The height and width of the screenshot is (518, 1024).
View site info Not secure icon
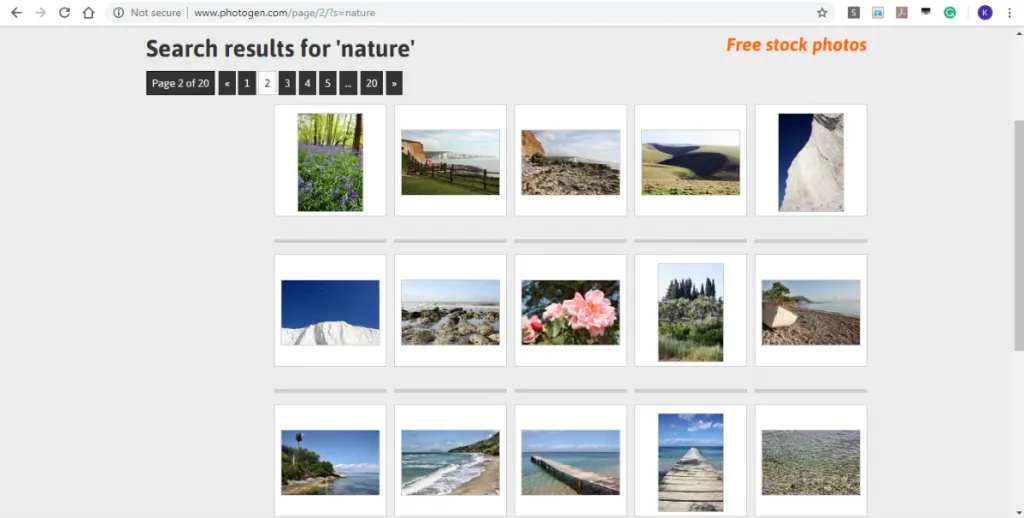coord(118,12)
